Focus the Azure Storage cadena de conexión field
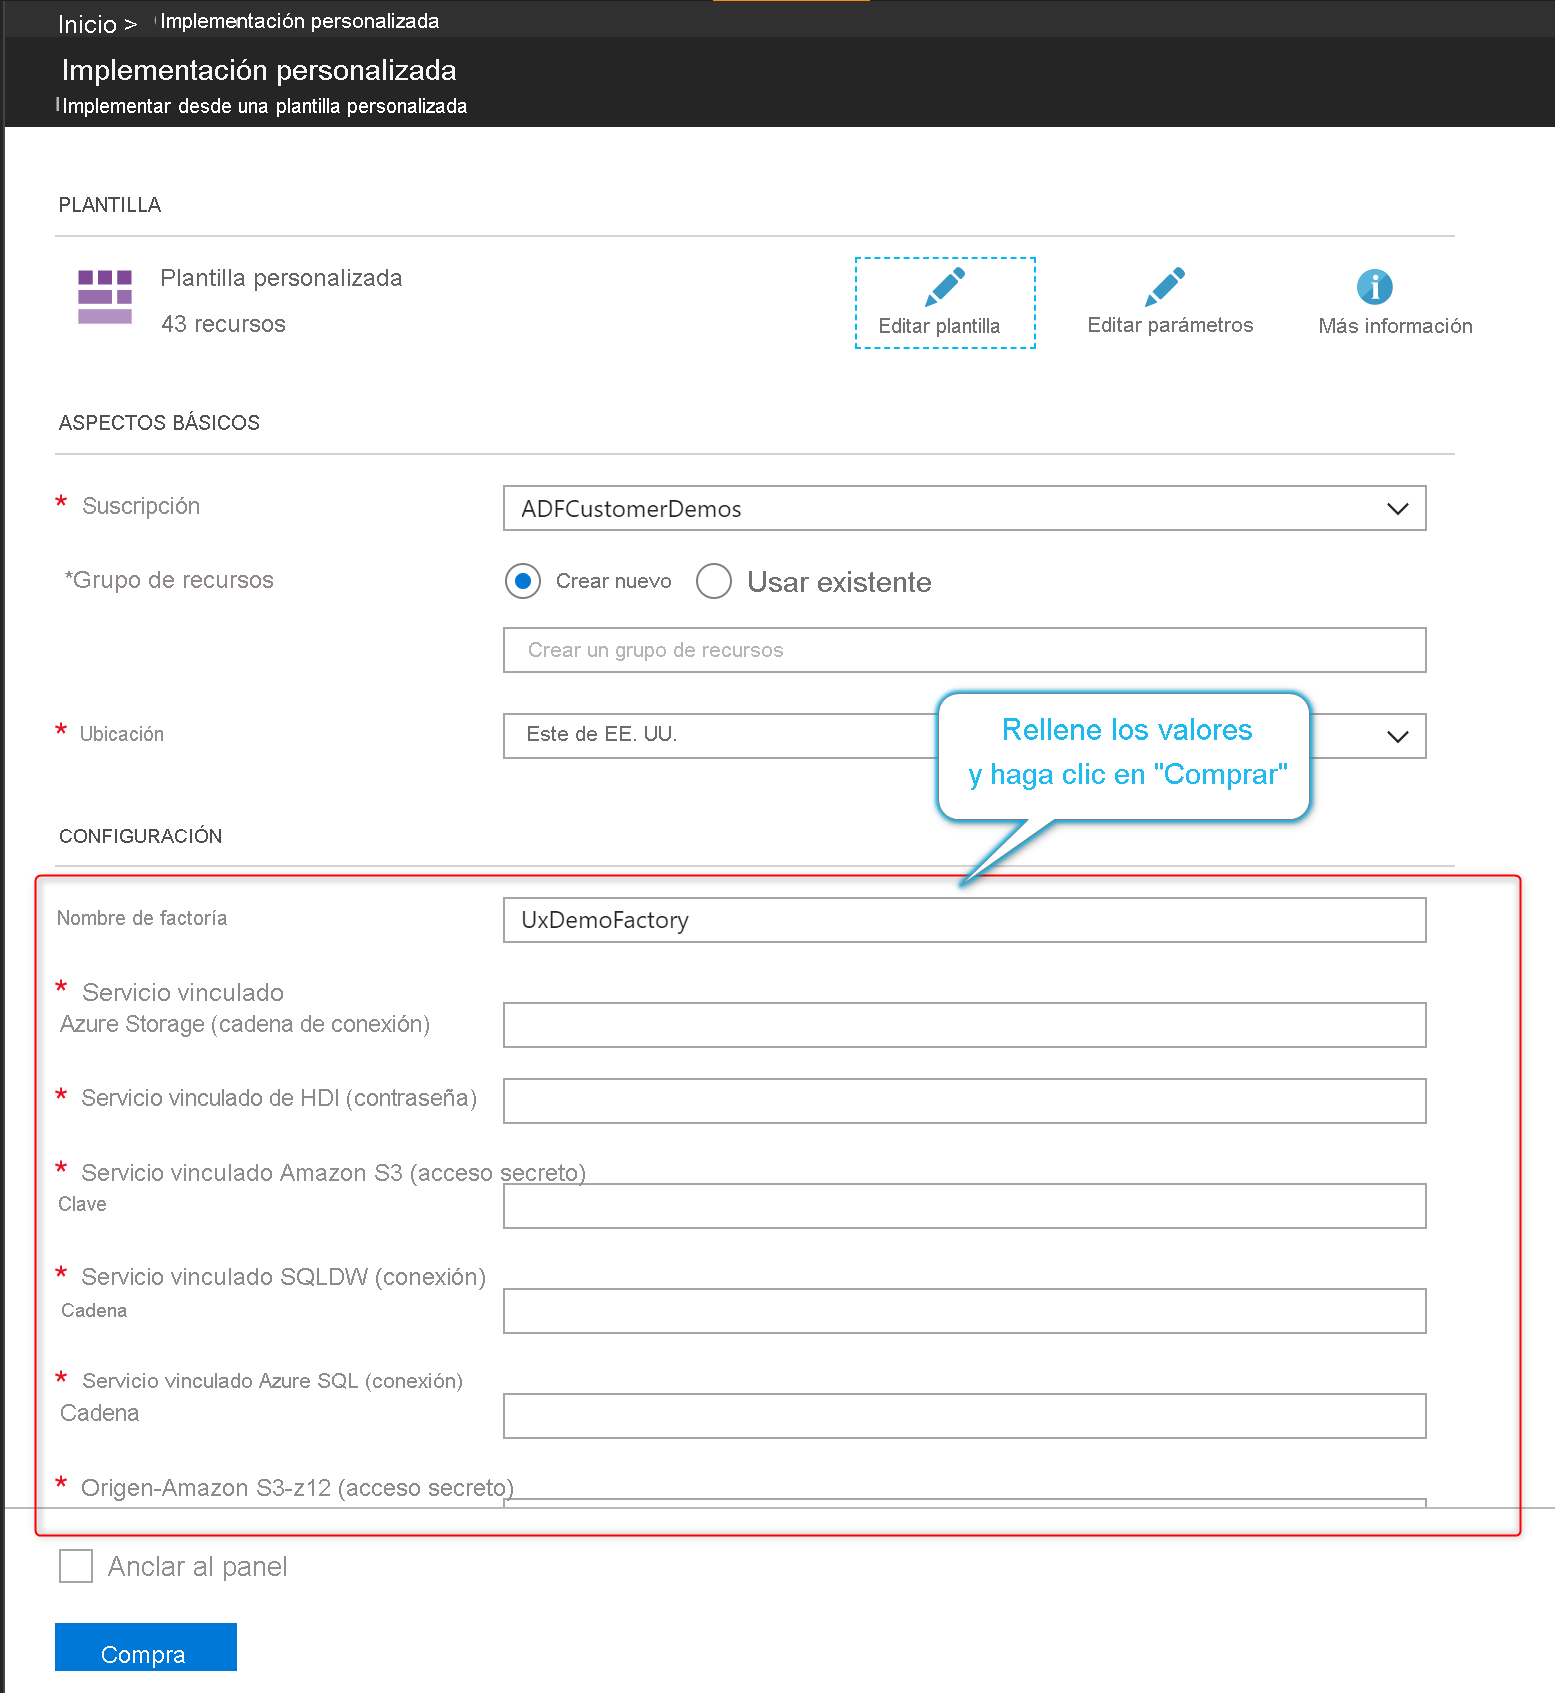The height and width of the screenshot is (1693, 1555). [964, 1025]
